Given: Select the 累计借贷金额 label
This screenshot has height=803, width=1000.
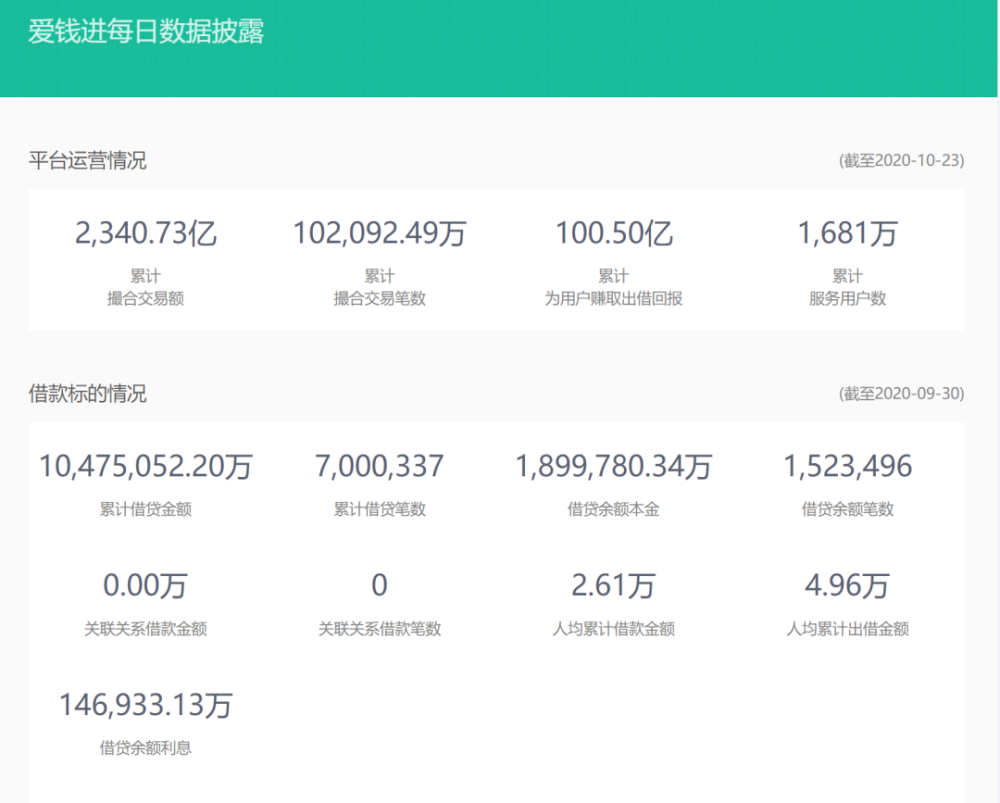Looking at the screenshot, I should [x=146, y=509].
